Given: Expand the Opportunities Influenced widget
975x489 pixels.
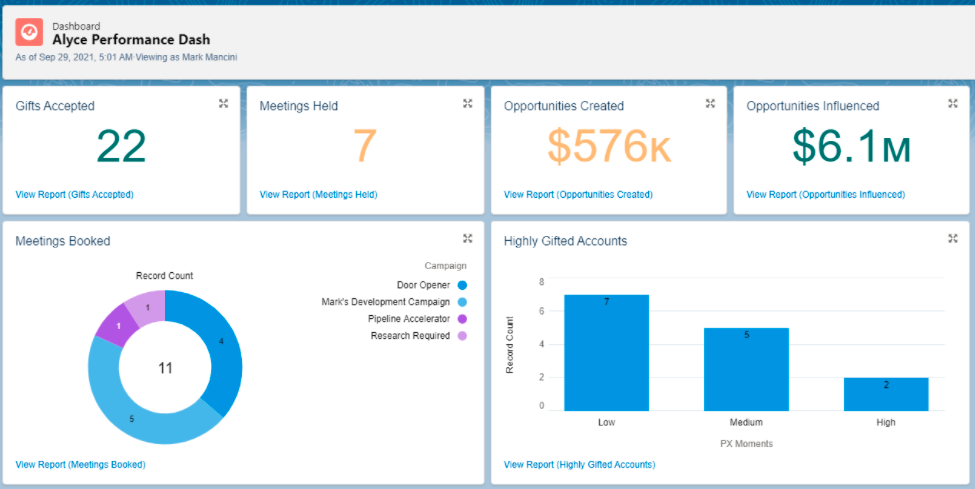Looking at the screenshot, I should [953, 104].
